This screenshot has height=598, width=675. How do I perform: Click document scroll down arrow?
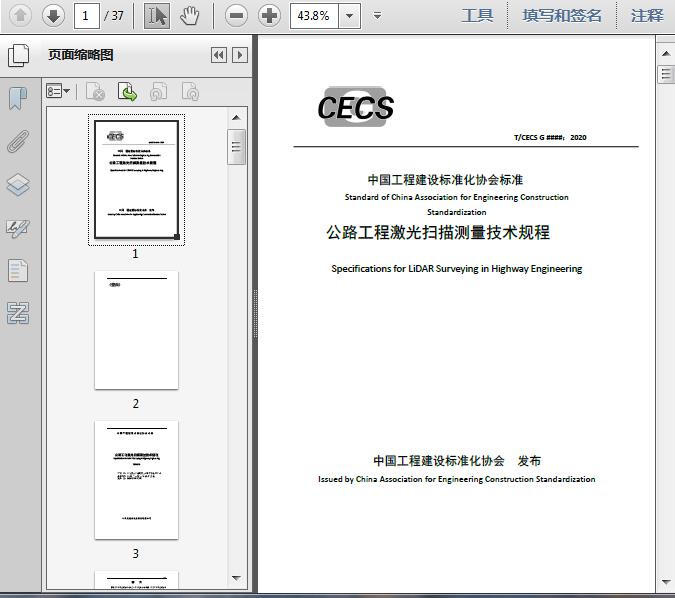[x=666, y=582]
